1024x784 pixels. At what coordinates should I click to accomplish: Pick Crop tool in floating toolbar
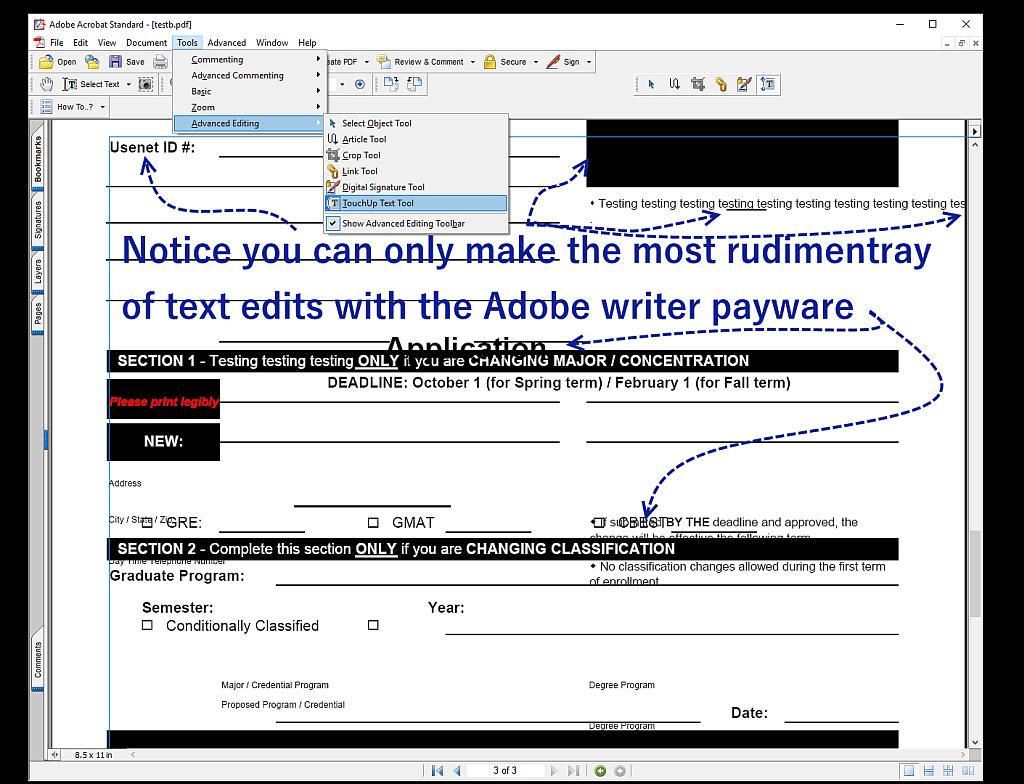698,84
